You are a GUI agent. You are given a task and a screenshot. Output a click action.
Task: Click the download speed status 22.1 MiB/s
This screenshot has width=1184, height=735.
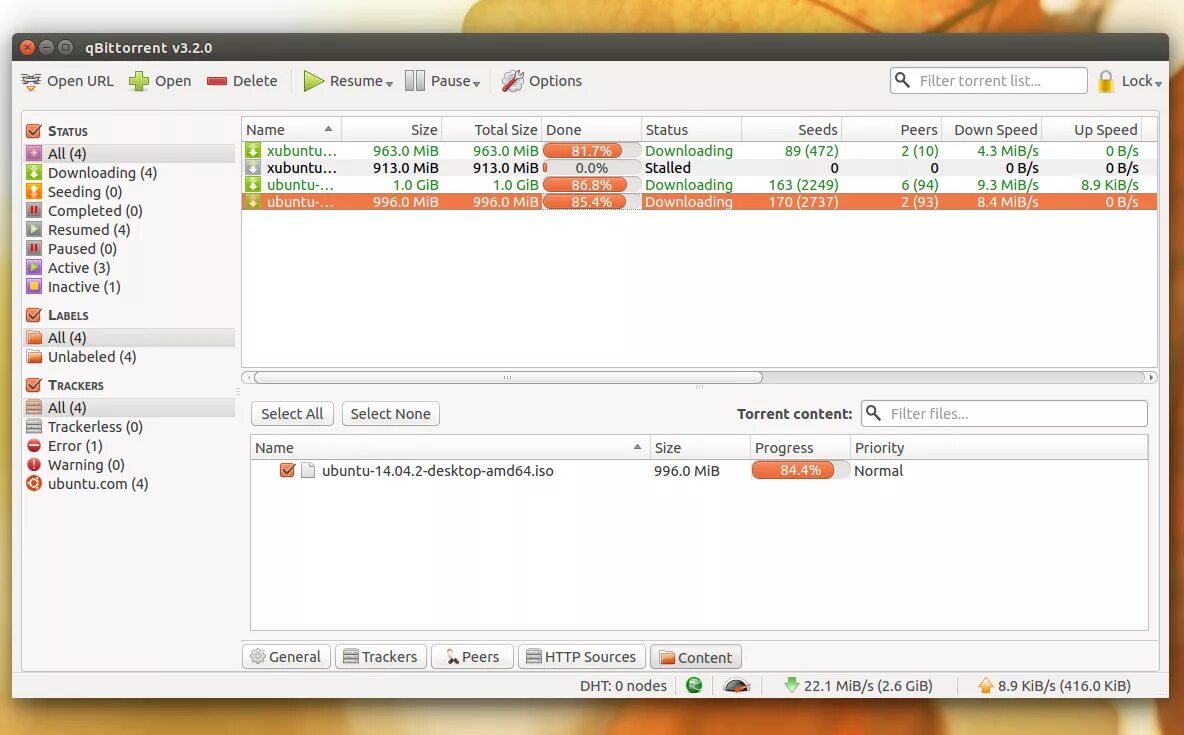(x=858, y=686)
